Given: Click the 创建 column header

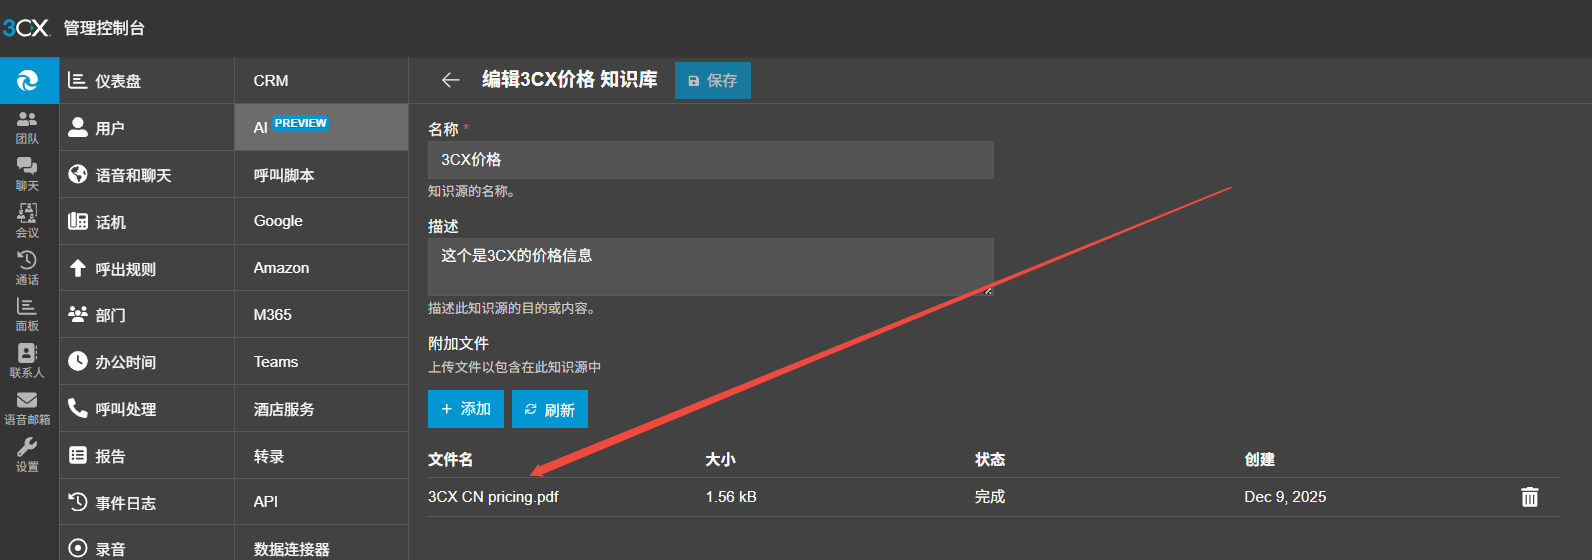Looking at the screenshot, I should point(1260,460).
